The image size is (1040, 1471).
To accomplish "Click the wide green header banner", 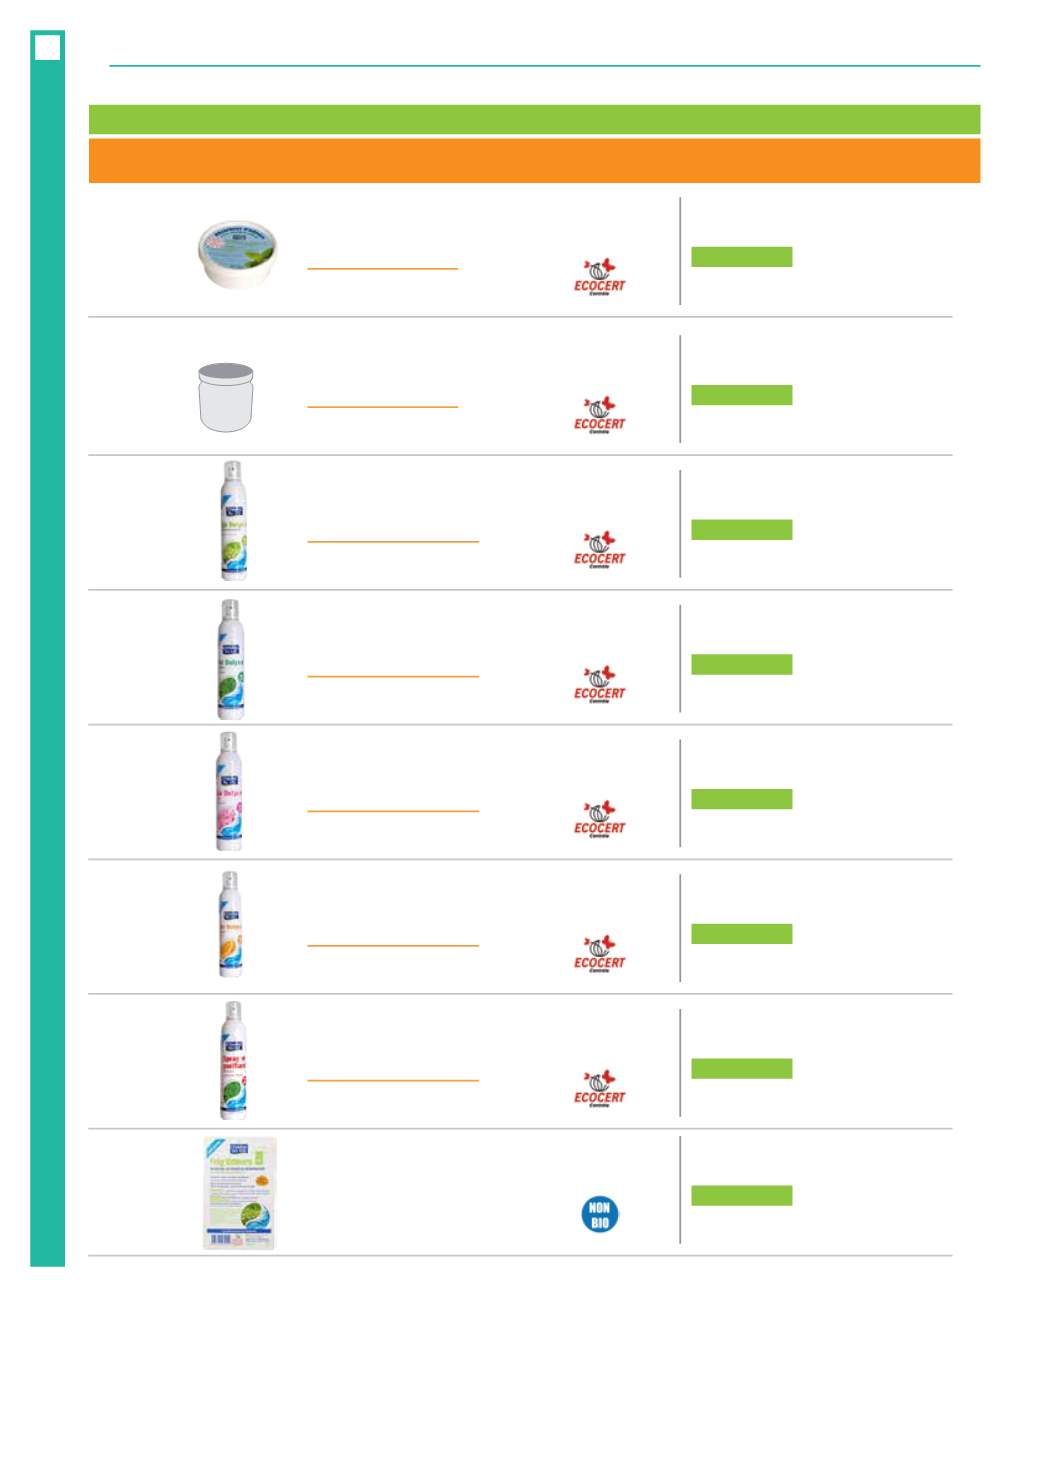I will [534, 119].
